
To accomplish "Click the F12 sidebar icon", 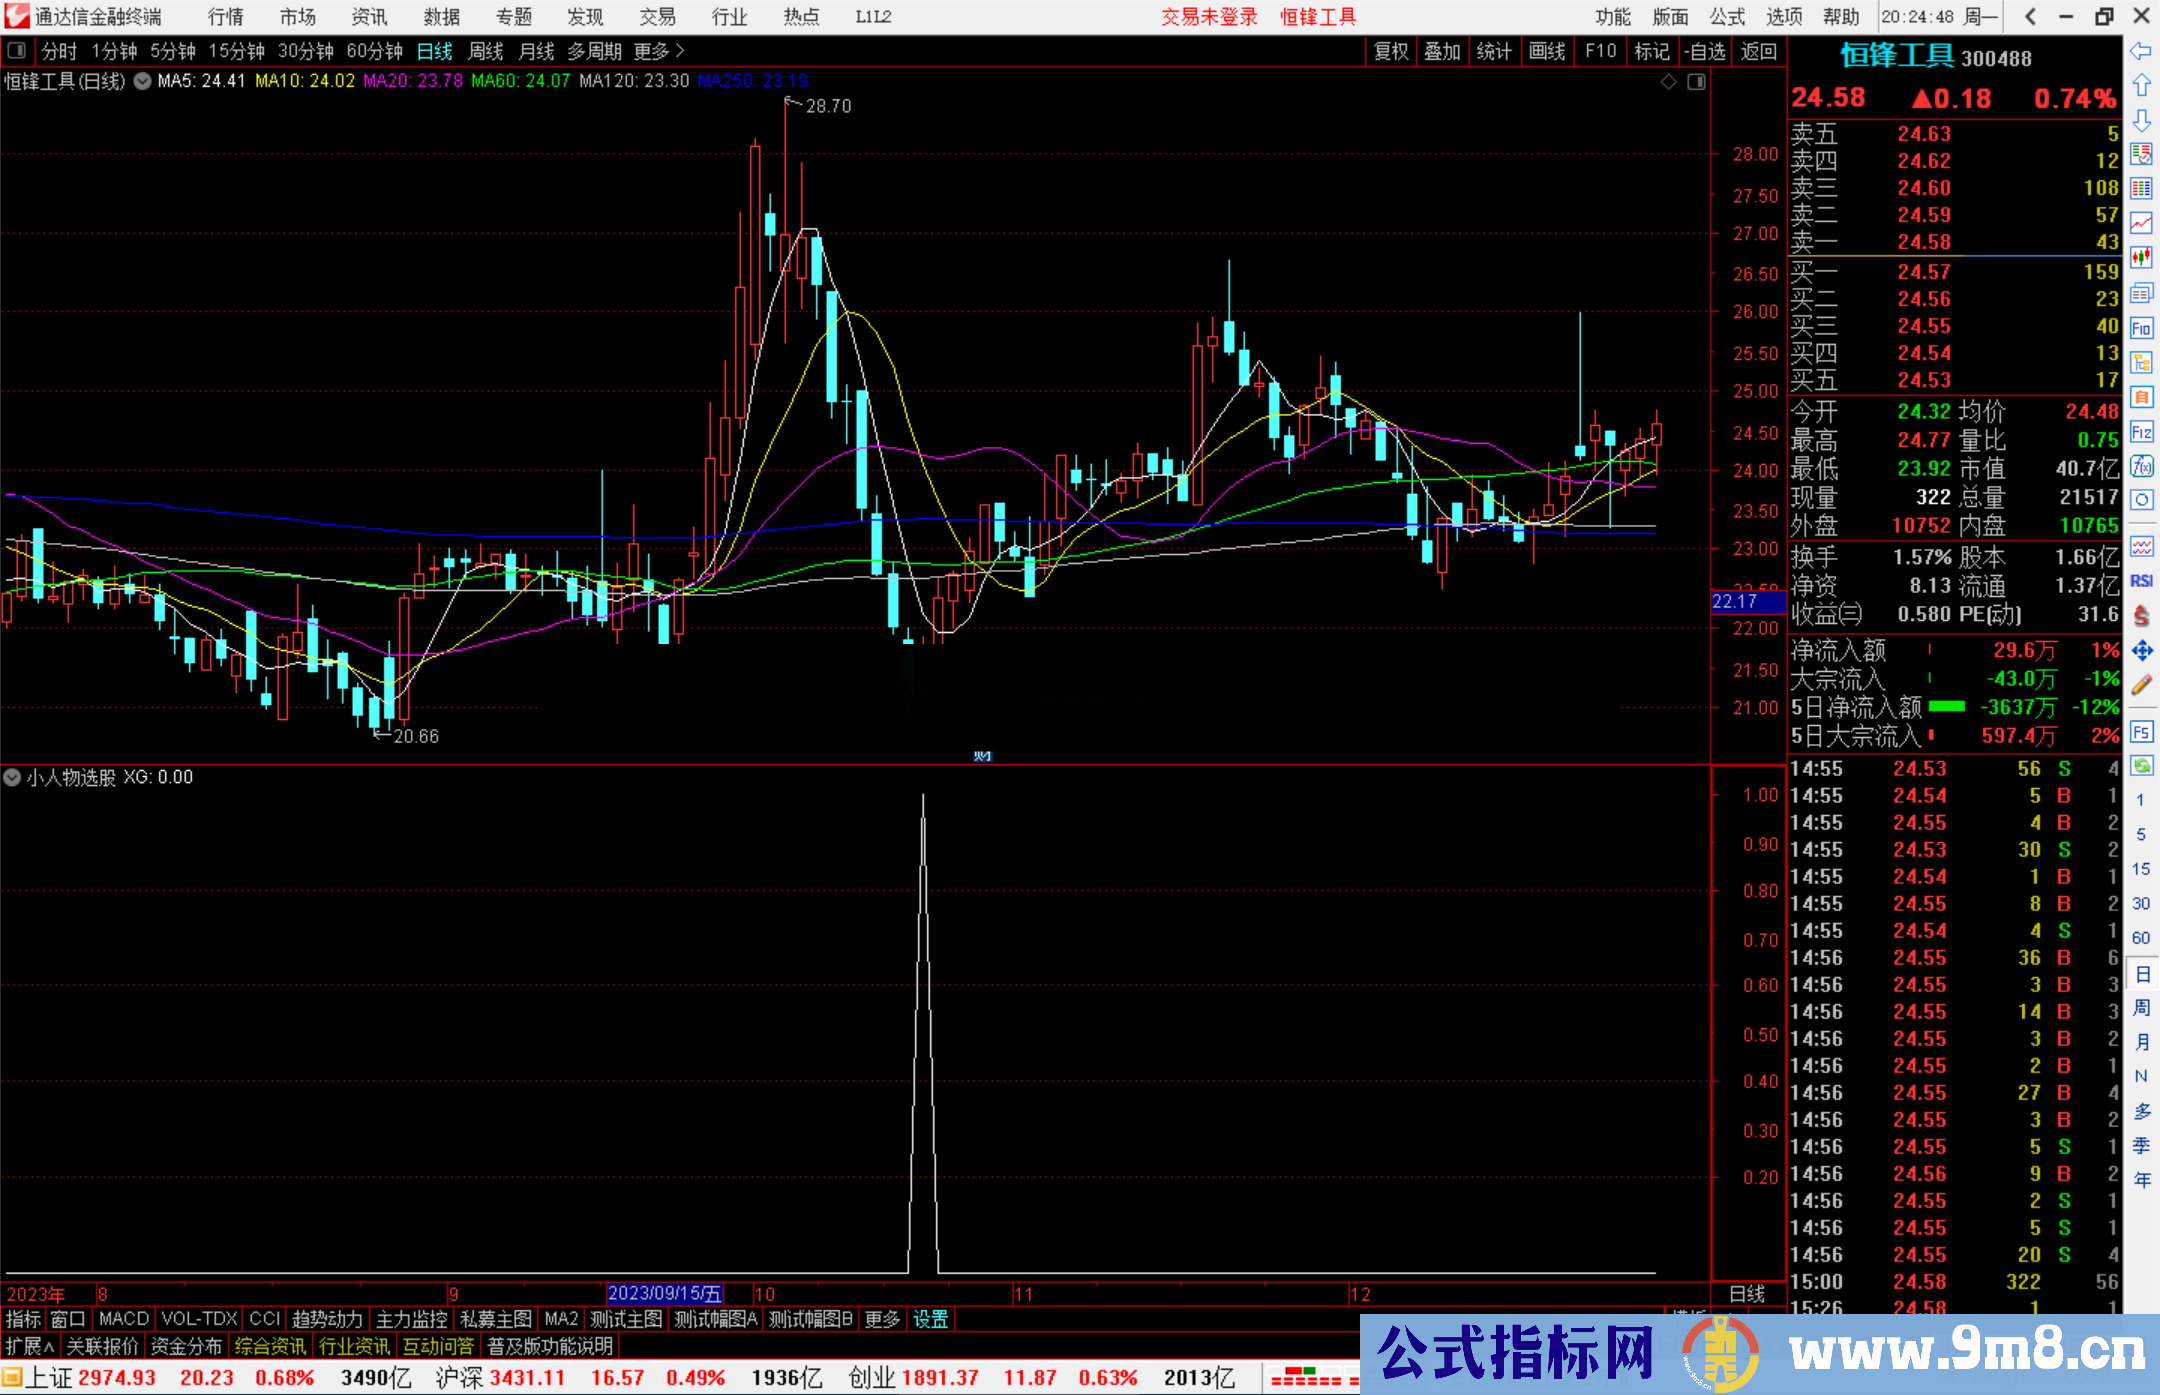I will 2141,432.
